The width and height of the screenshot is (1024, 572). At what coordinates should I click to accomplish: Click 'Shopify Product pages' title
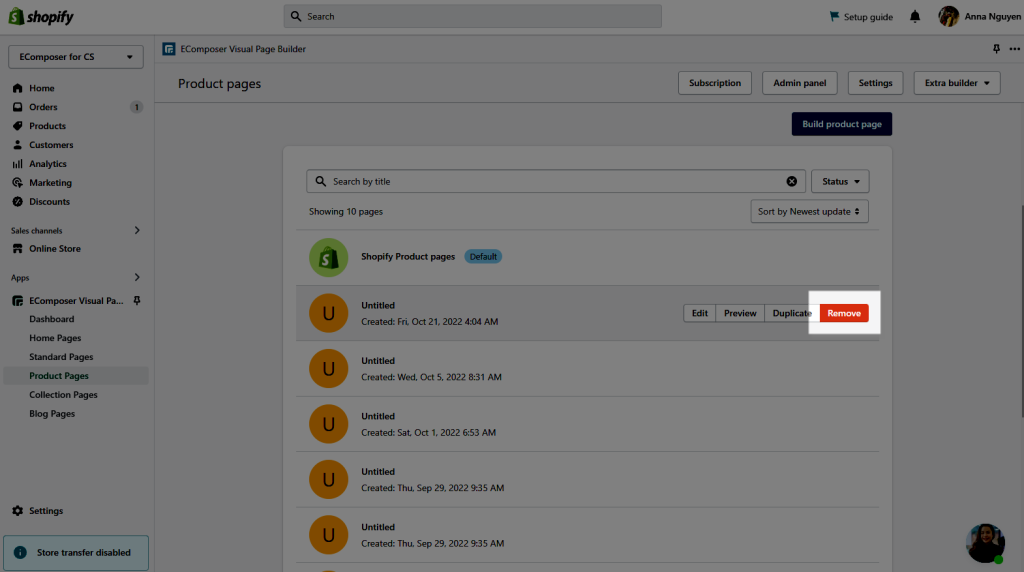[x=408, y=257]
